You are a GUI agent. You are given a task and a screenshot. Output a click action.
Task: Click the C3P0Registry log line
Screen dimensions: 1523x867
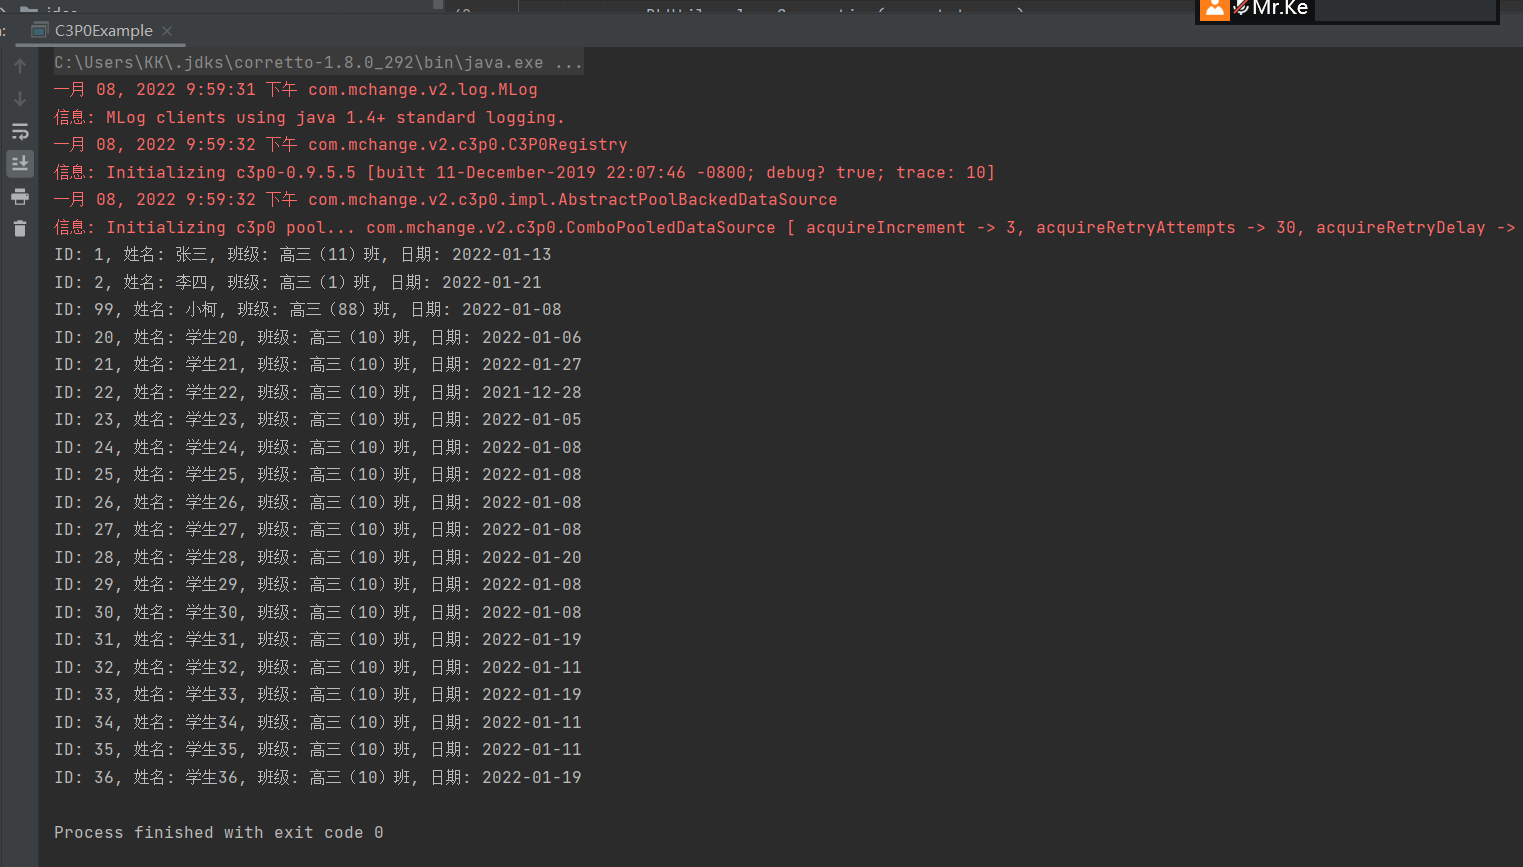(341, 145)
